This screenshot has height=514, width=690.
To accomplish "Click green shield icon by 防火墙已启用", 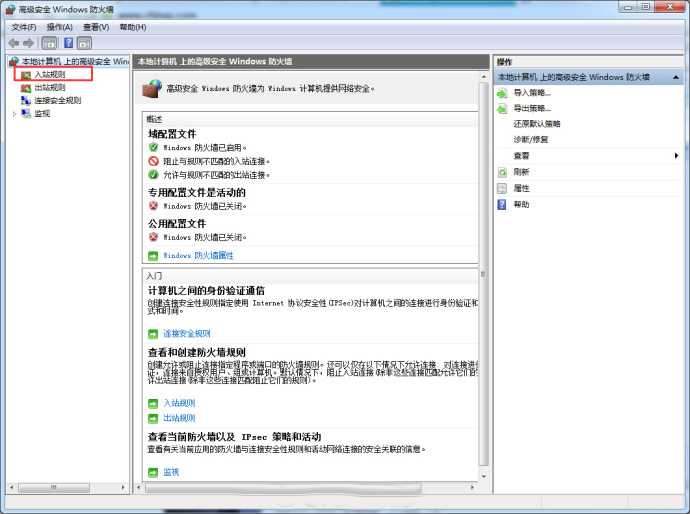I will 153,147.
